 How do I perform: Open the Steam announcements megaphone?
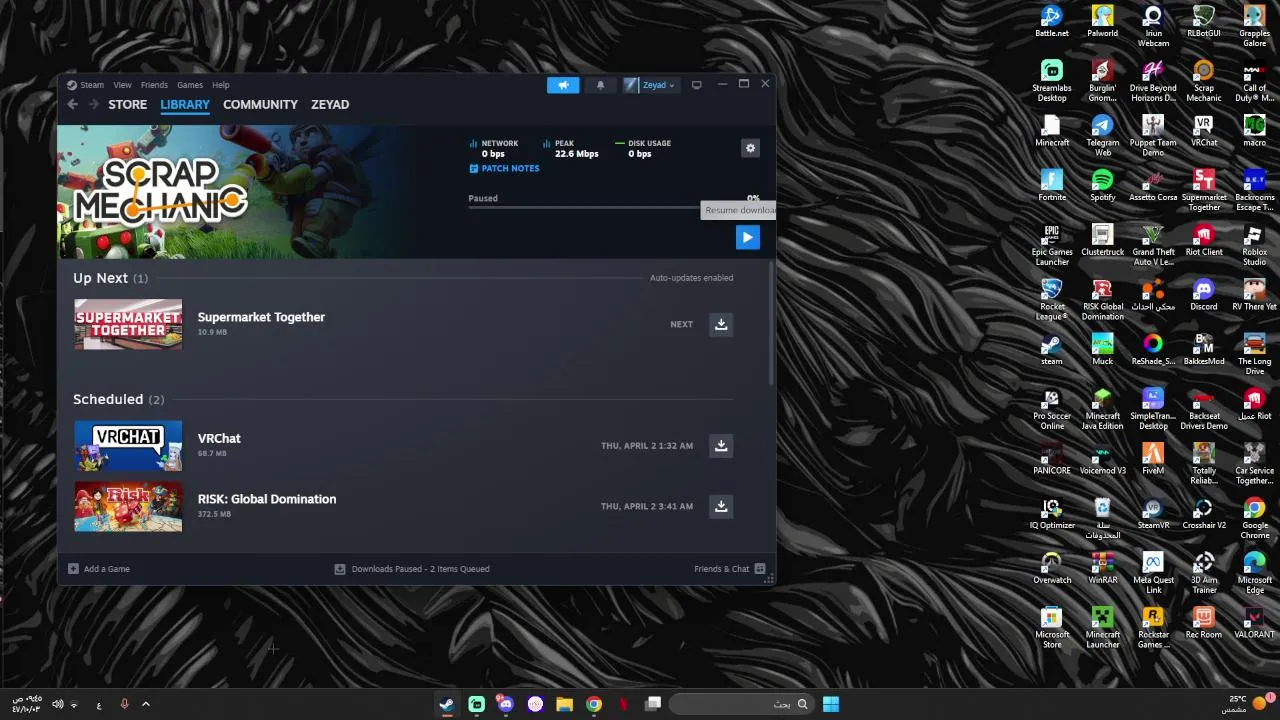tap(563, 85)
